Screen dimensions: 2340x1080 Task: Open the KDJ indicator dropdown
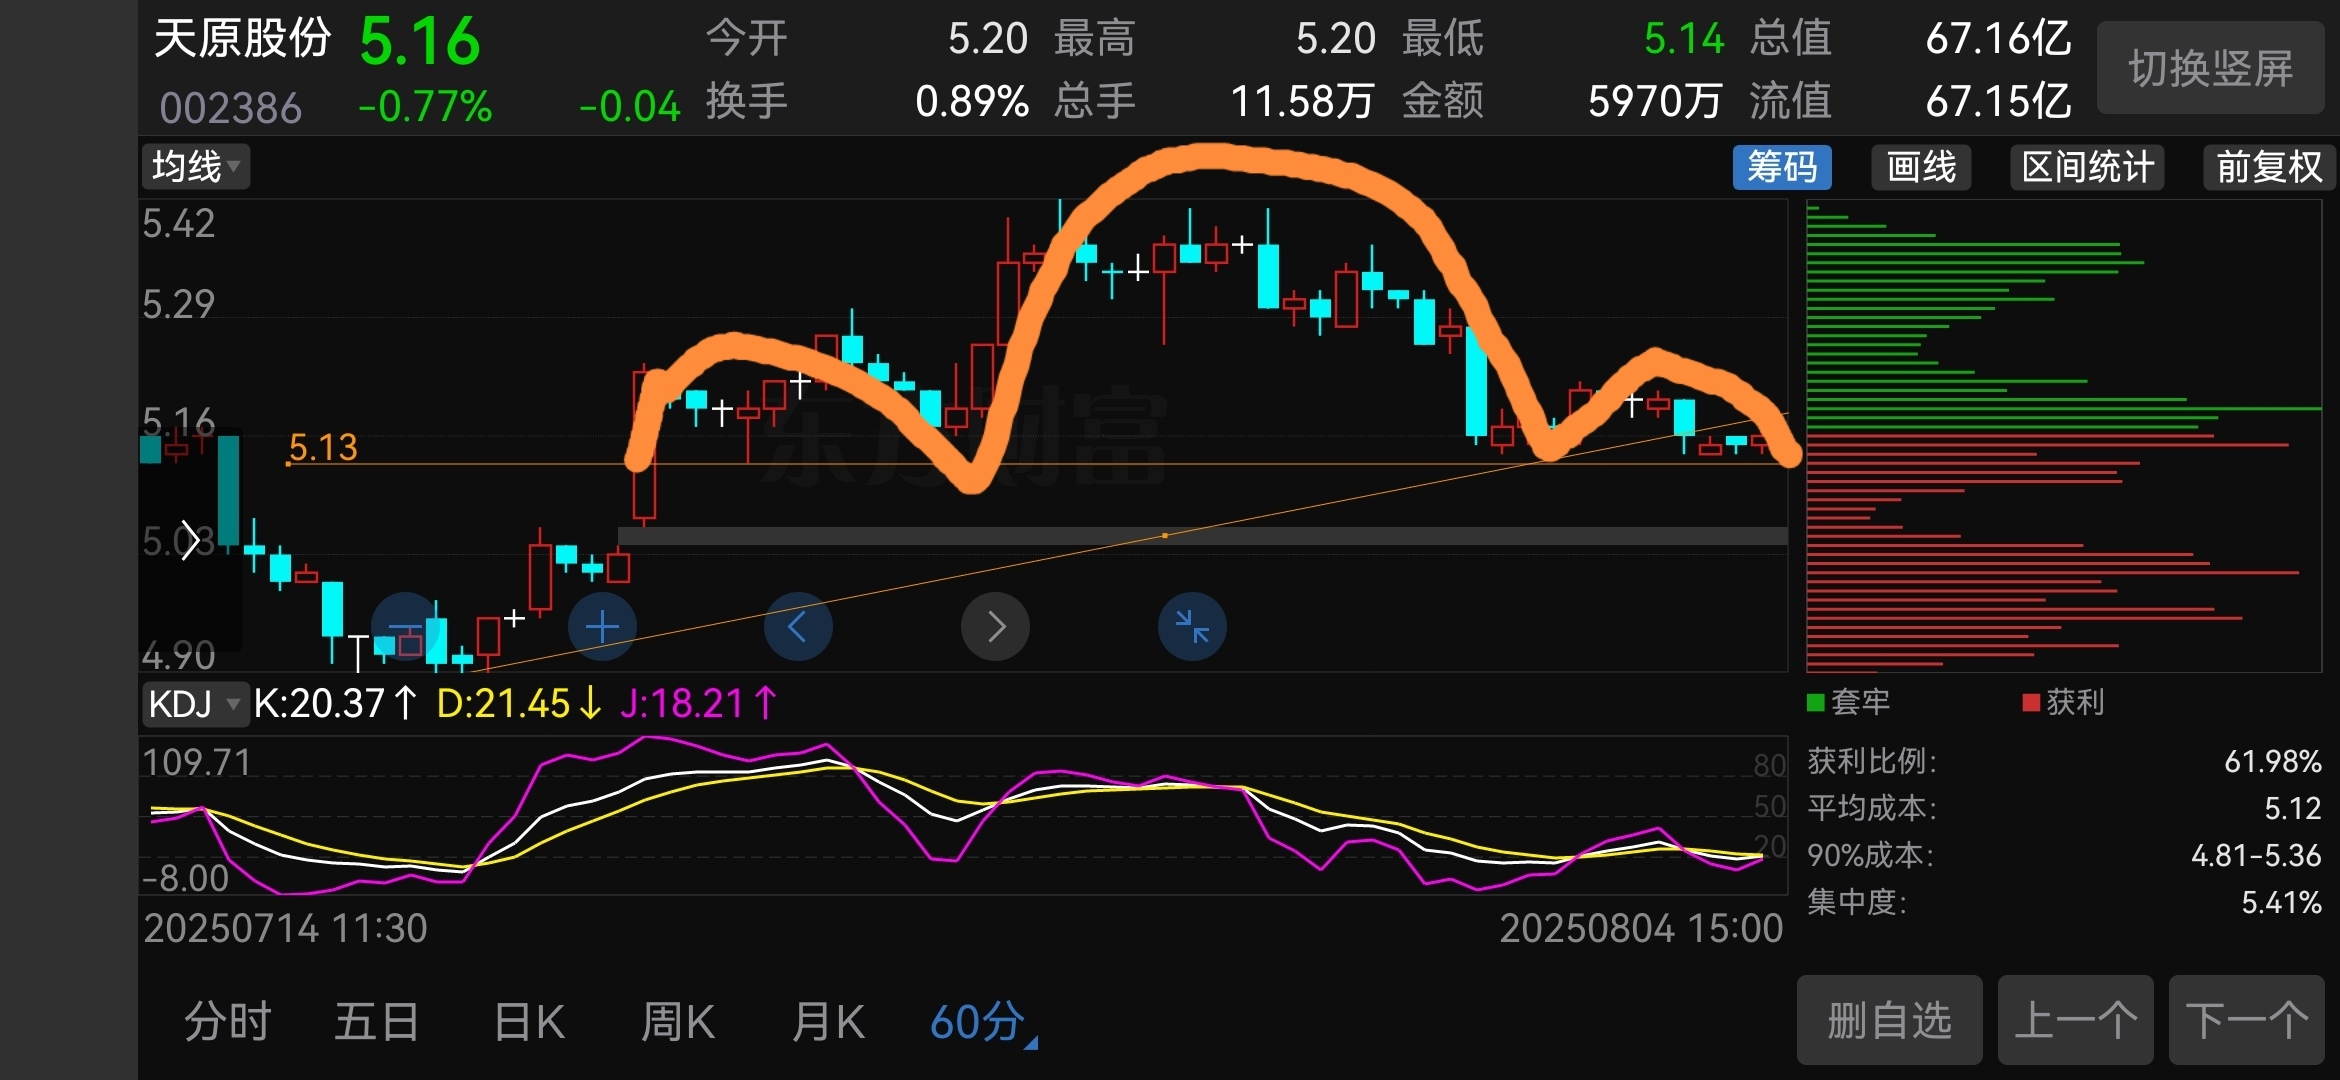[195, 704]
